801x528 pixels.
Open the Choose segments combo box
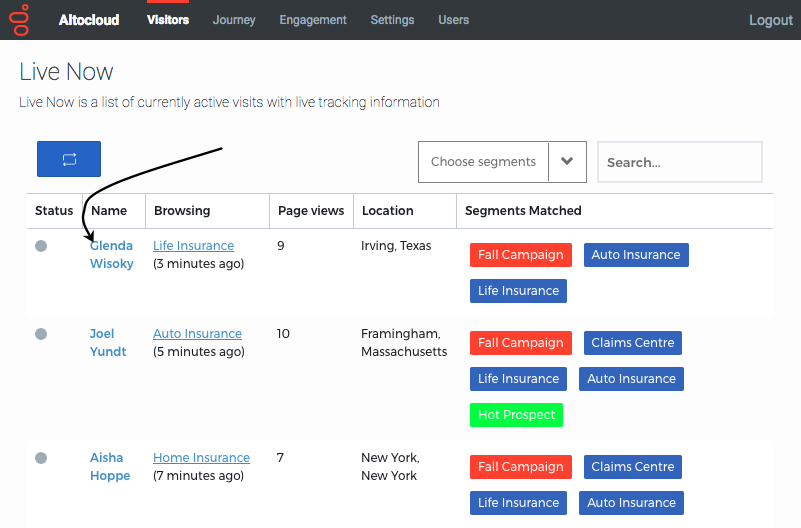click(x=502, y=162)
